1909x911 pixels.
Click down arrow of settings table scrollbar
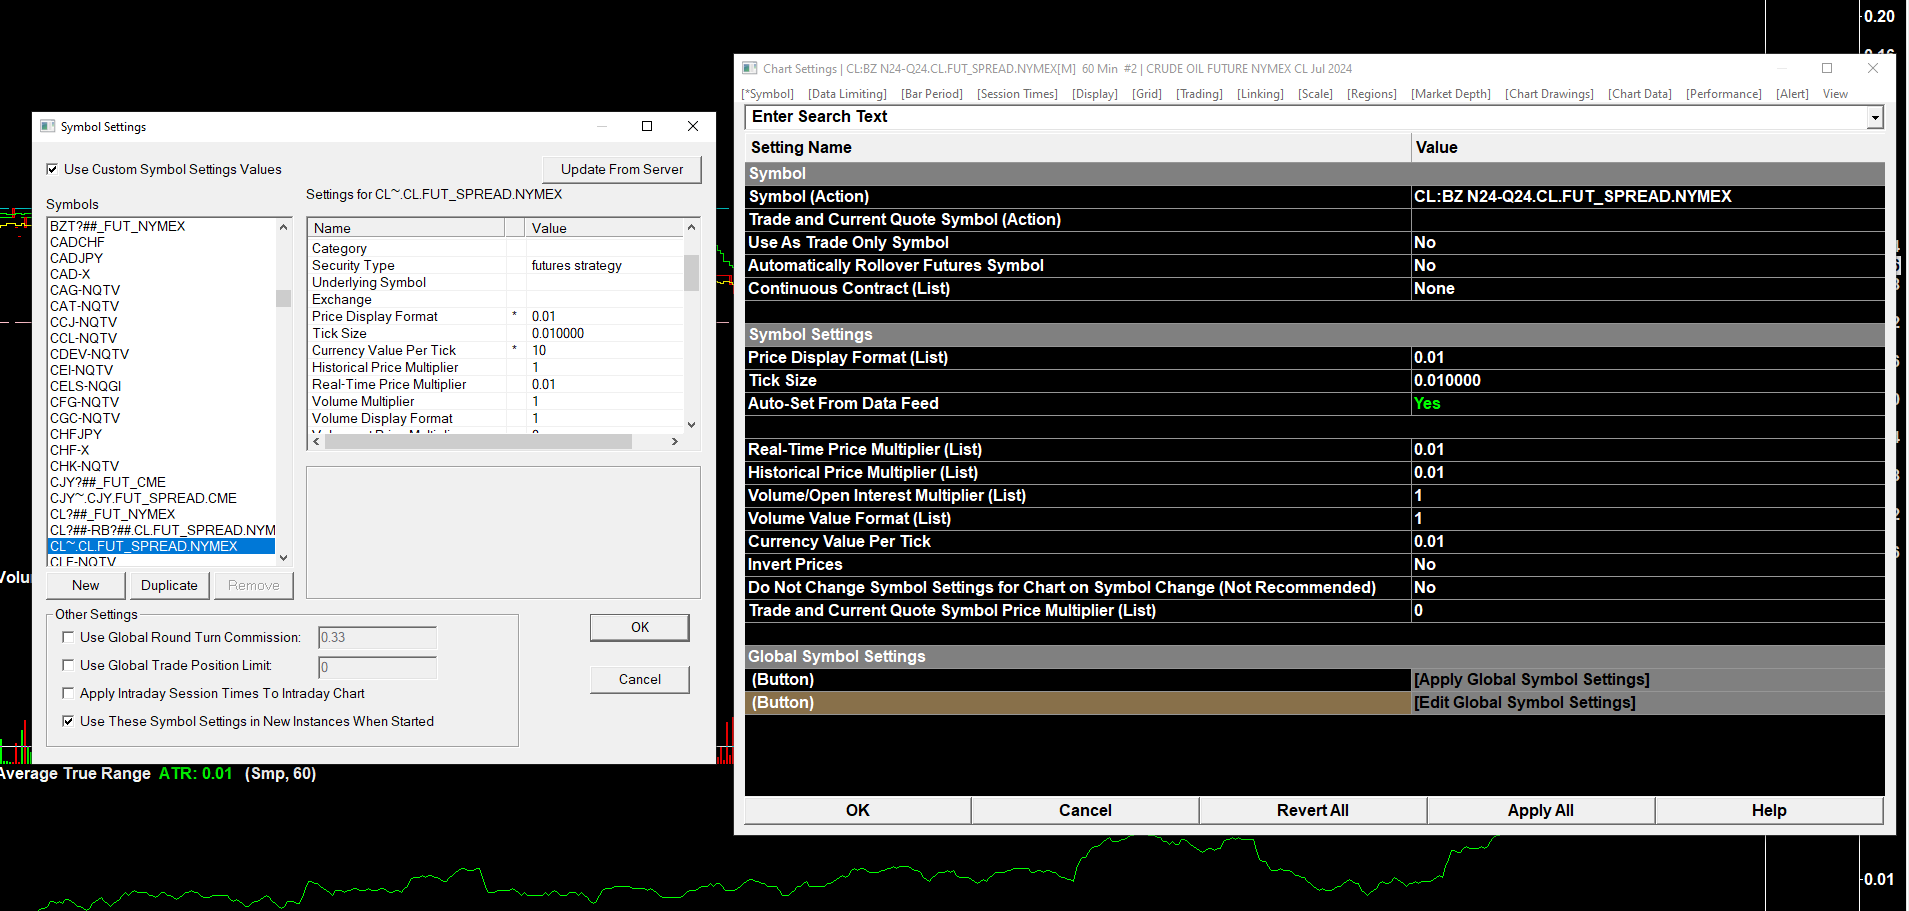[691, 424]
